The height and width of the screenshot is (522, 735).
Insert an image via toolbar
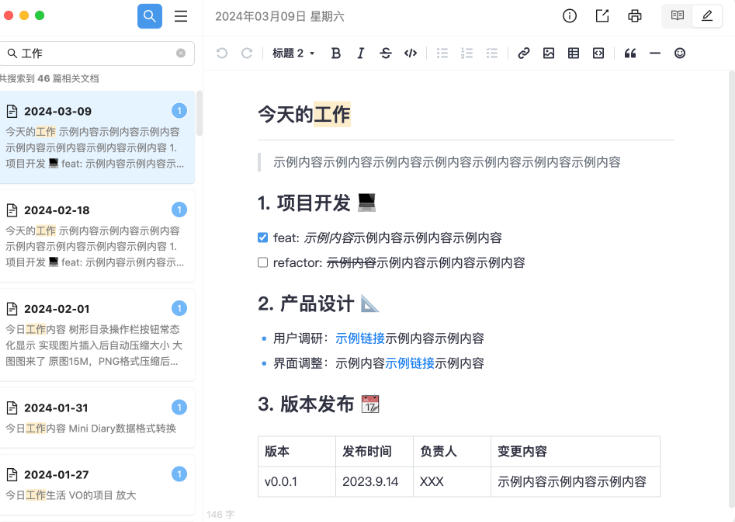(548, 53)
